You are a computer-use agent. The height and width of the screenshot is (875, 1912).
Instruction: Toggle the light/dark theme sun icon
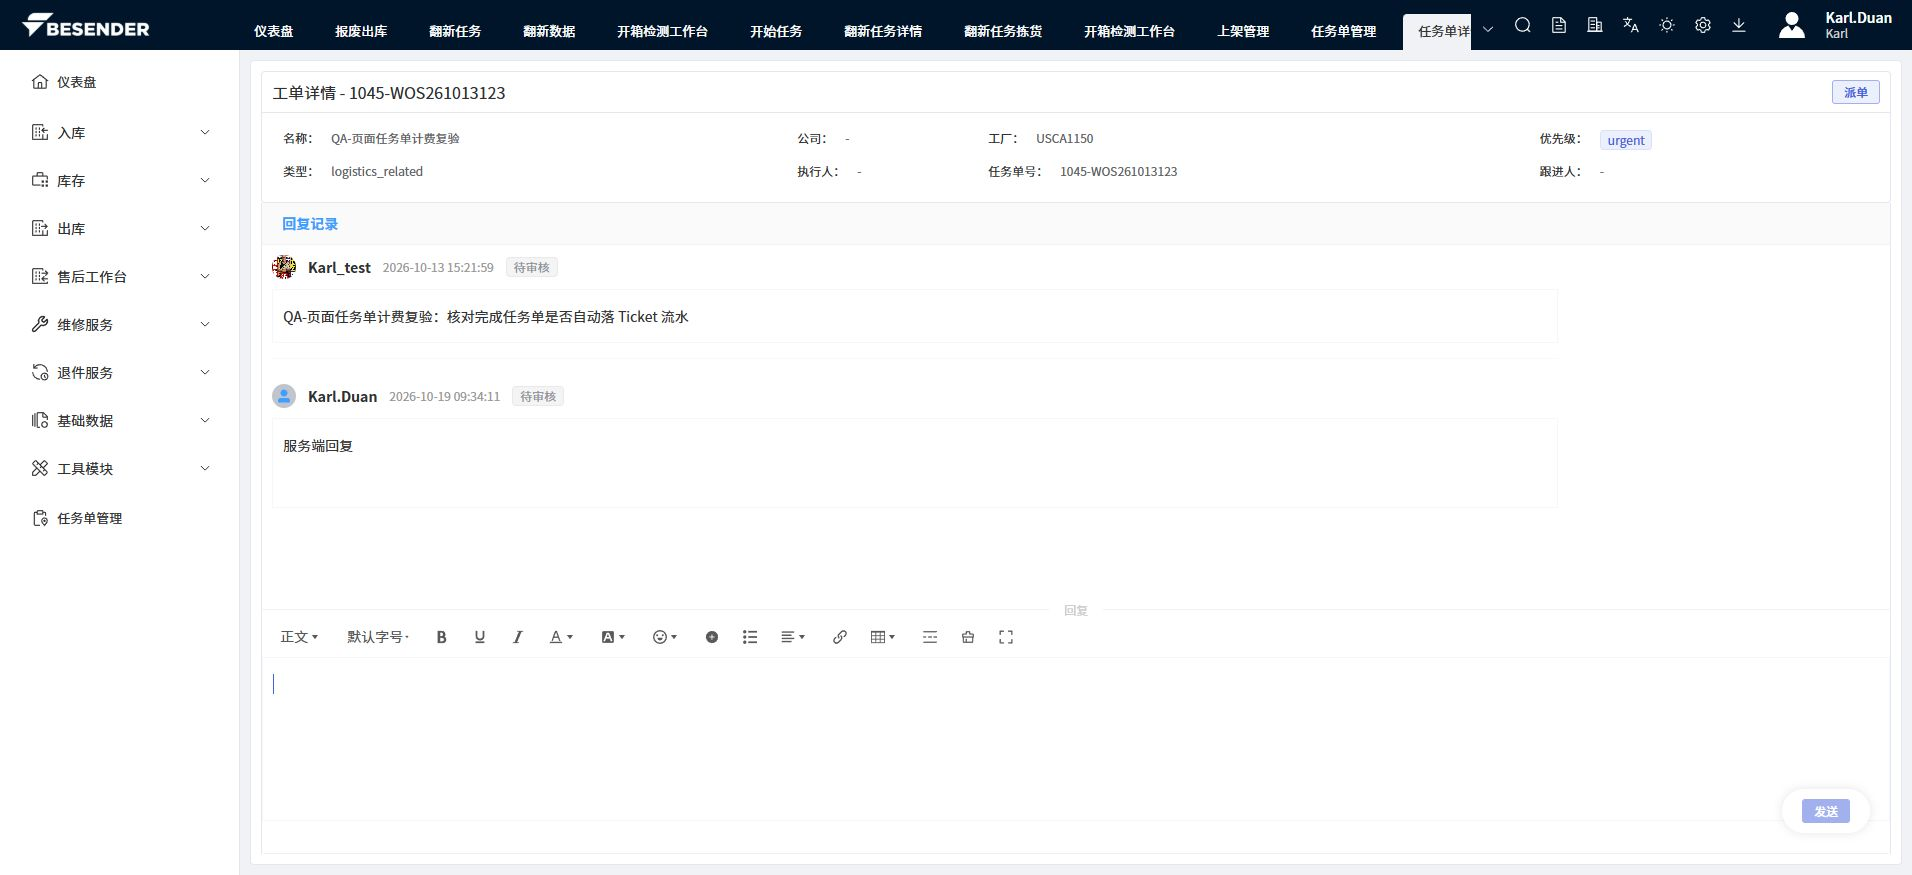click(x=1667, y=26)
